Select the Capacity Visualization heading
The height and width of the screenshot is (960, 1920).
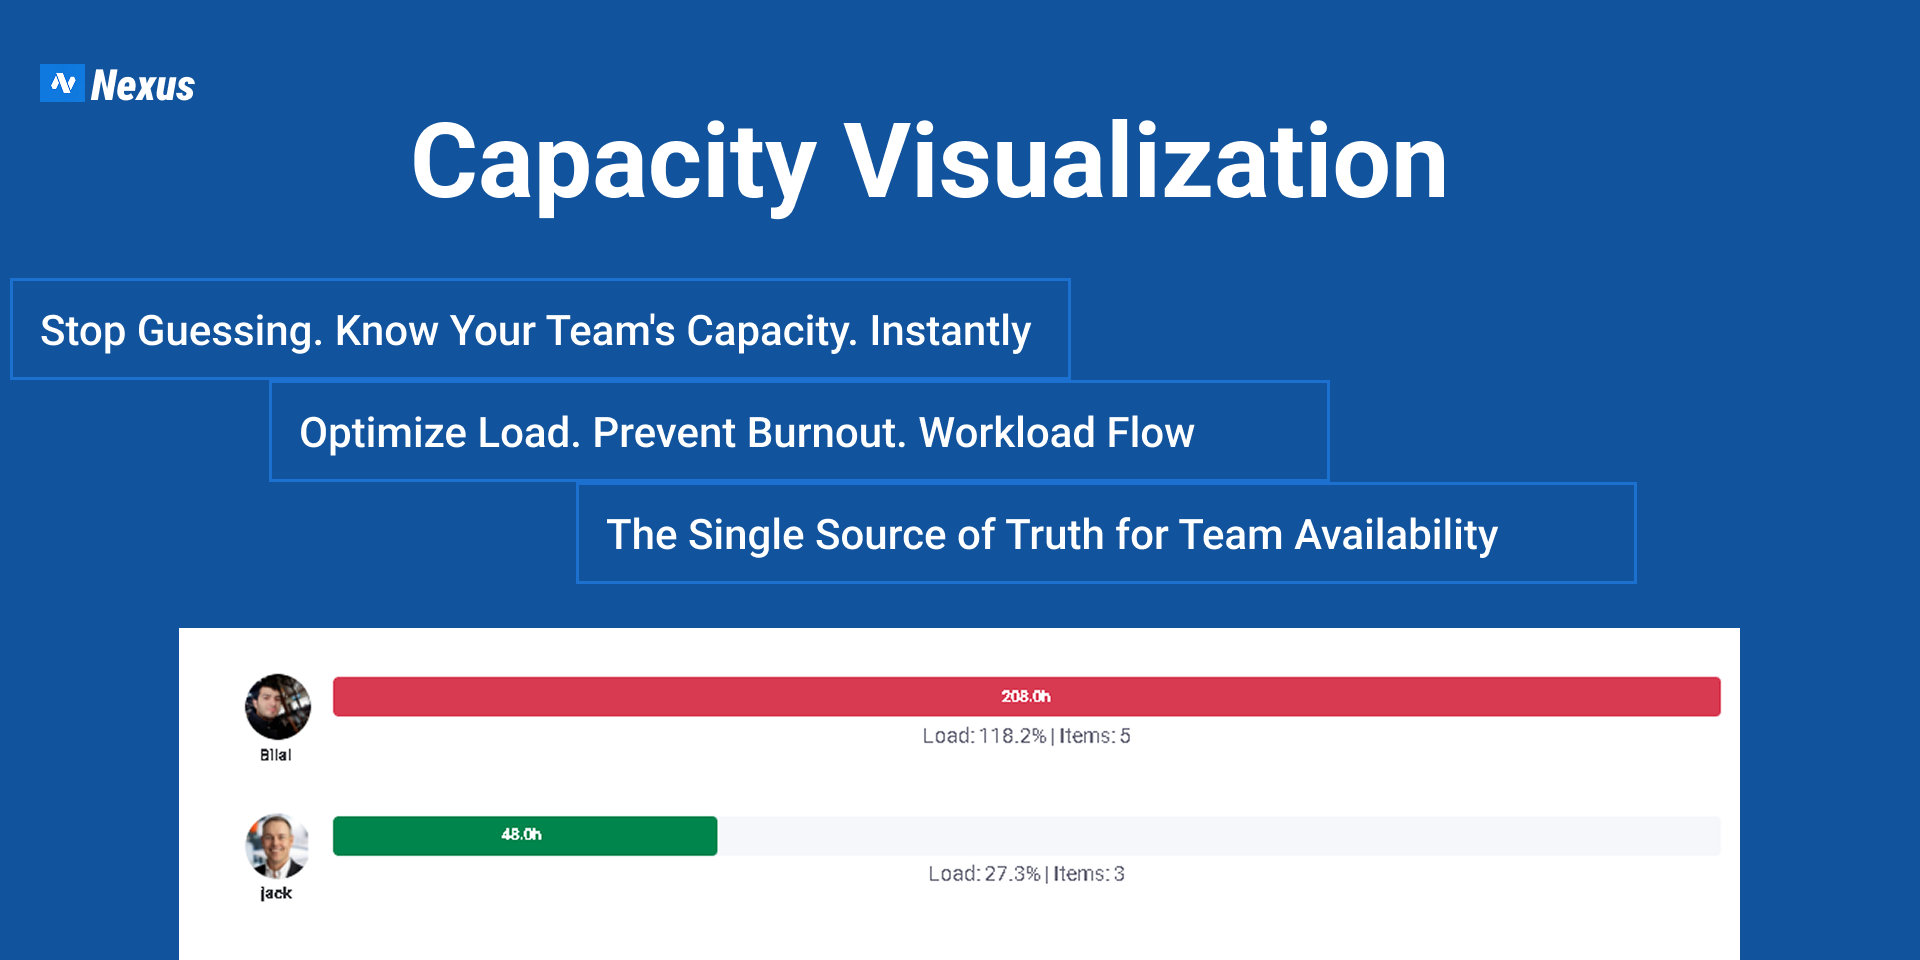point(929,162)
